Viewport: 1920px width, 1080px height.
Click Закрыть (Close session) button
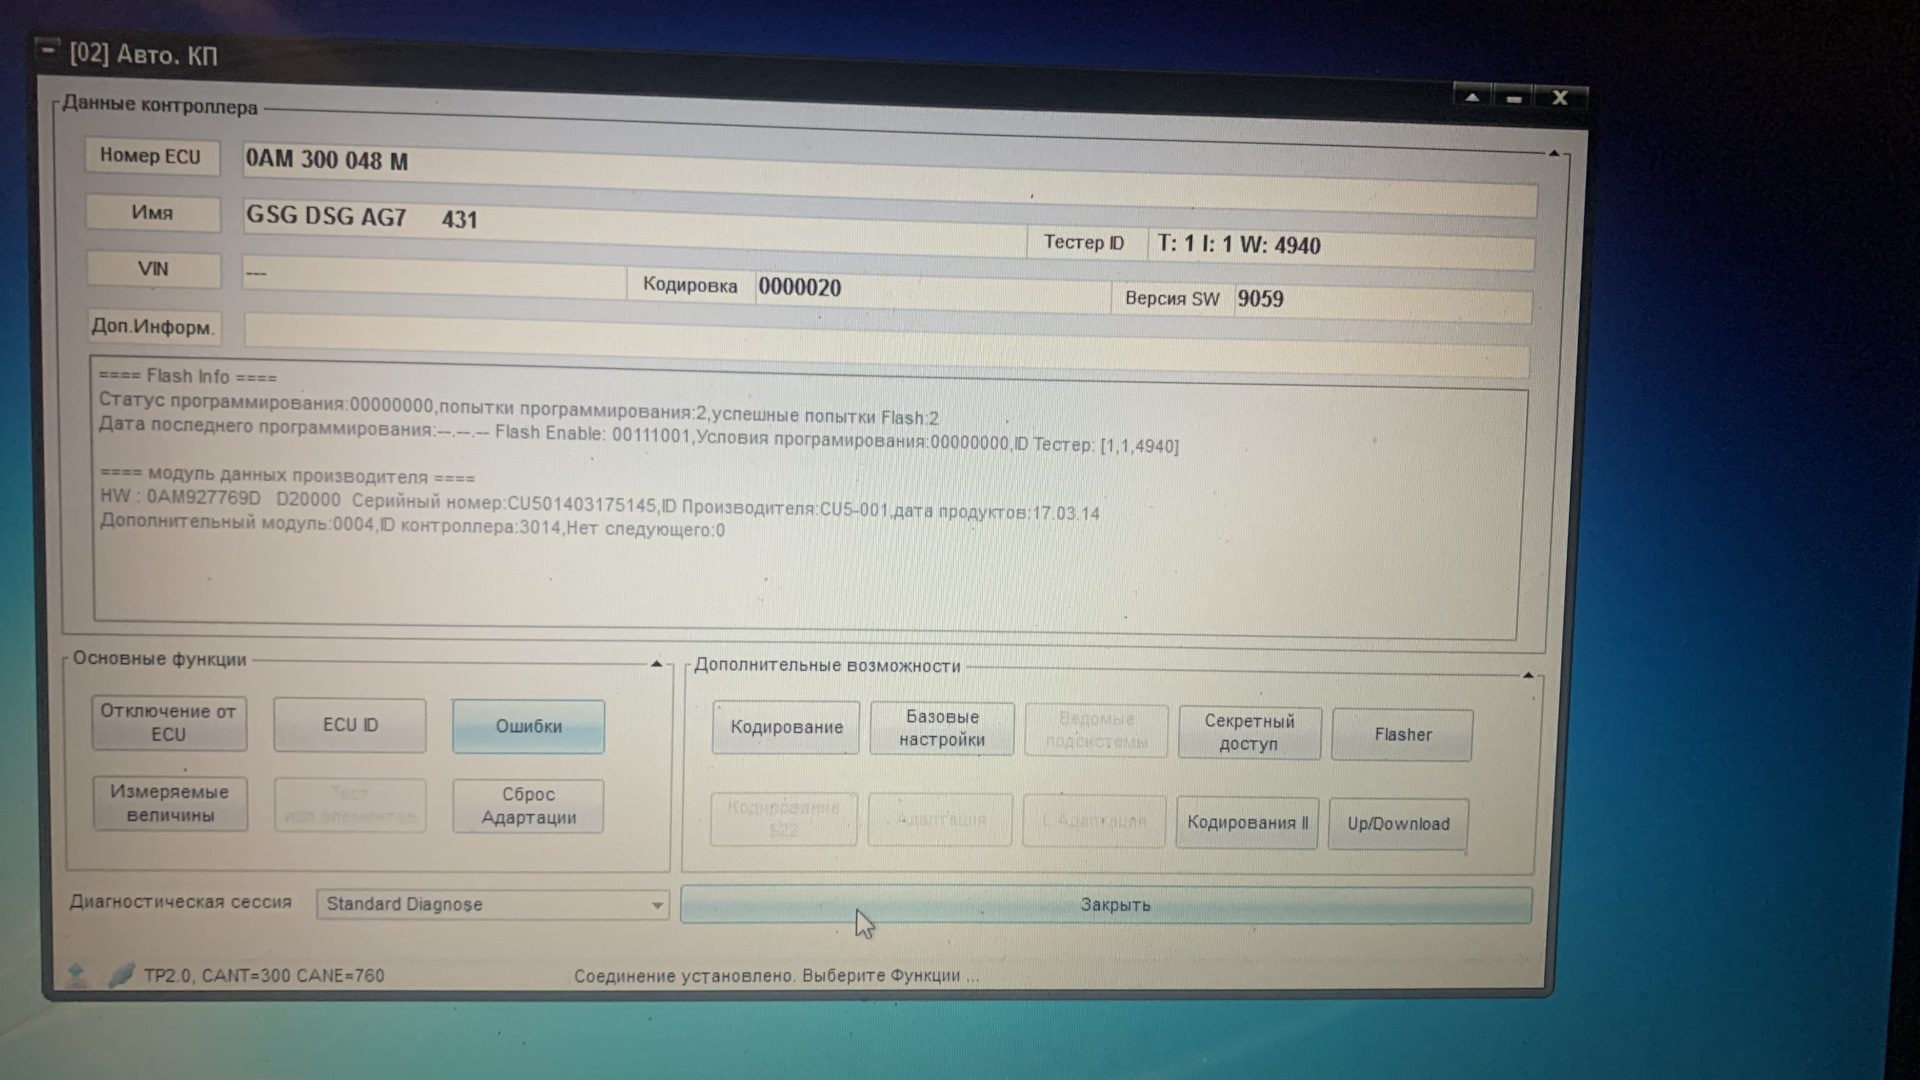click(1112, 905)
